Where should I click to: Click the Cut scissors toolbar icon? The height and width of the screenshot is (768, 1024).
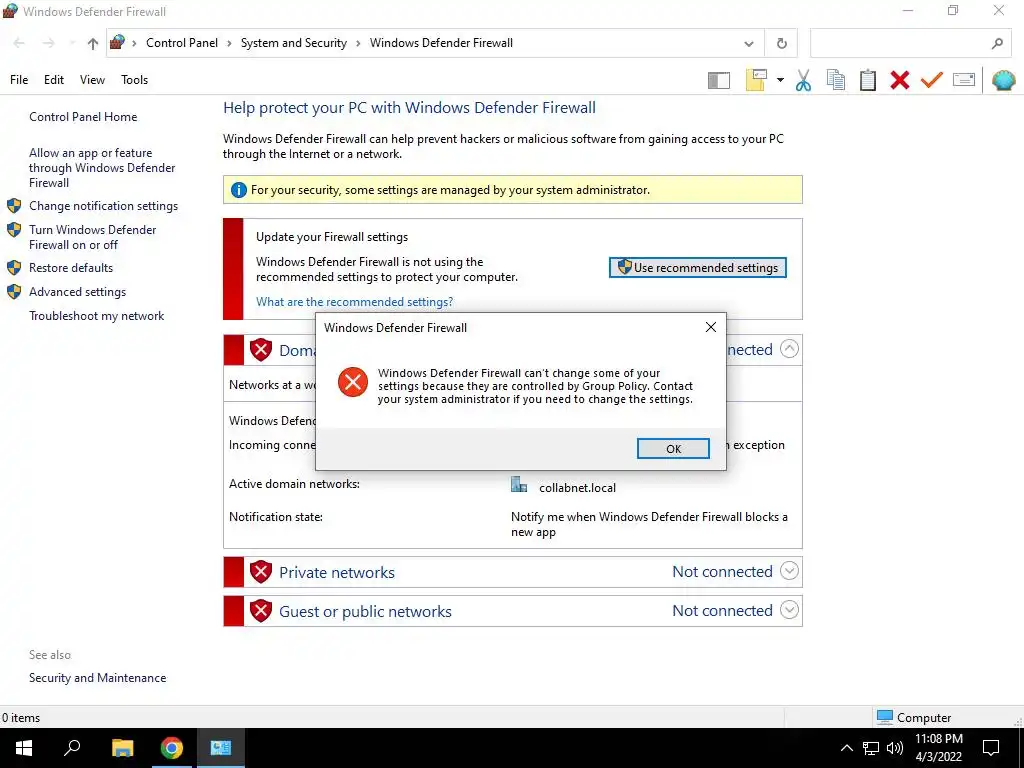click(803, 80)
